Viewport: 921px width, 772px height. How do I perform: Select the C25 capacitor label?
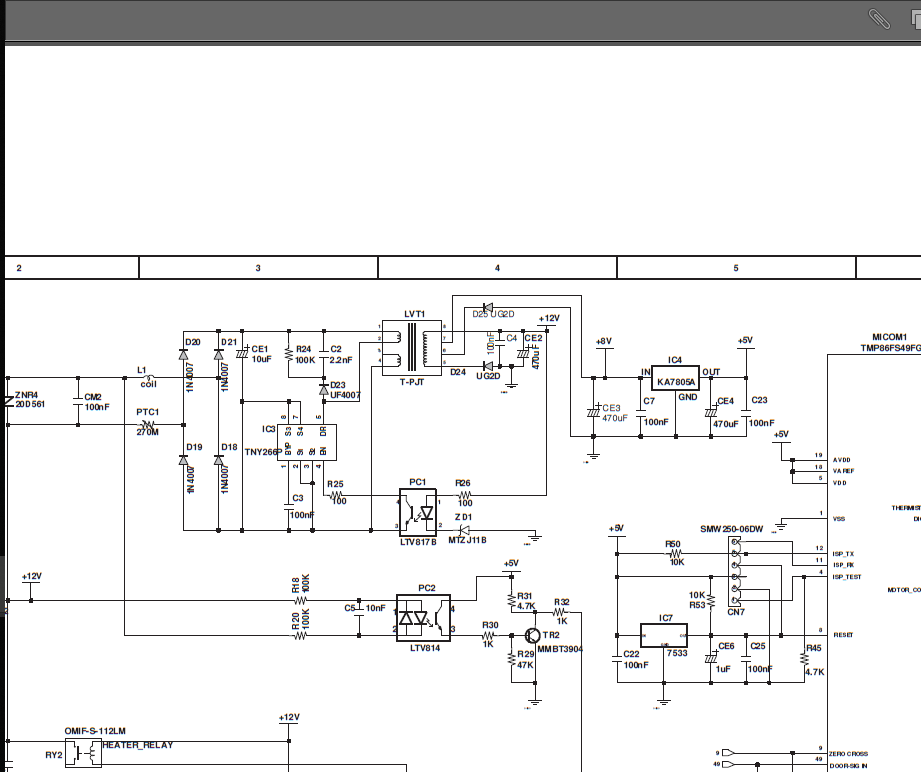(x=758, y=646)
